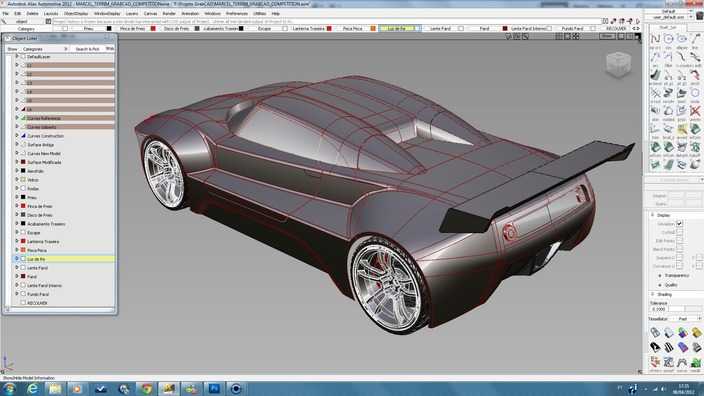The width and height of the screenshot is (704, 396).
Task: Click the Tolerance value field
Action: (x=659, y=309)
